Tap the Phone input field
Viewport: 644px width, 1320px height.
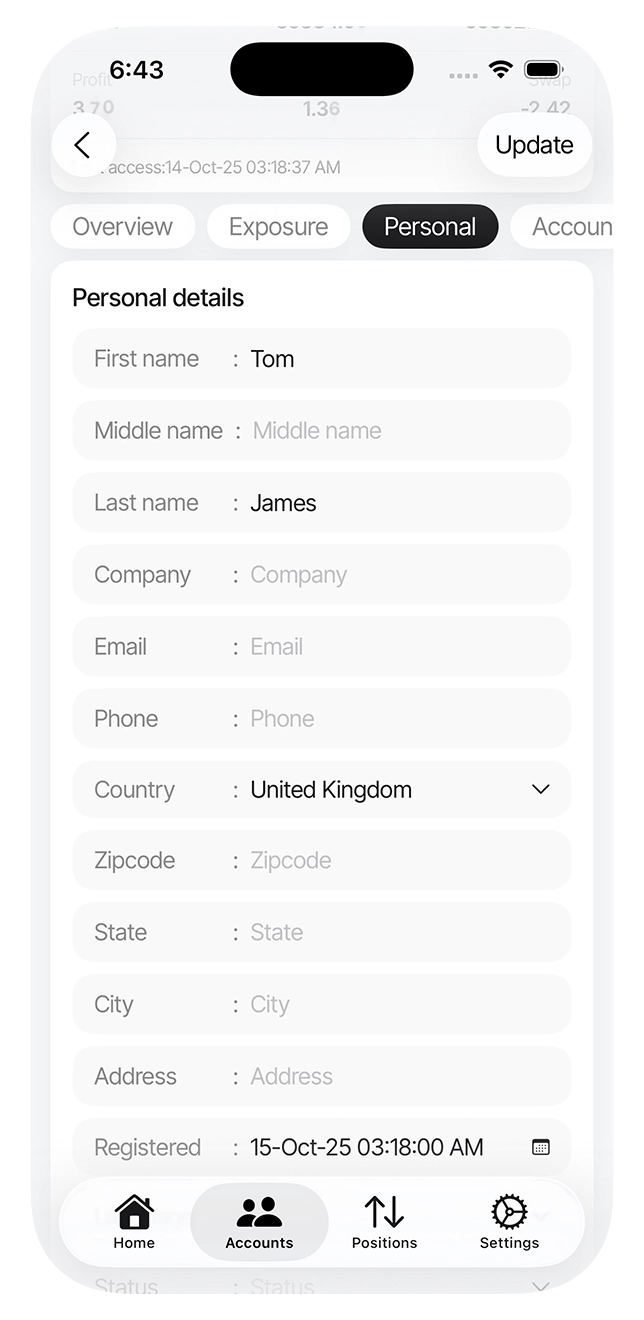click(x=400, y=719)
